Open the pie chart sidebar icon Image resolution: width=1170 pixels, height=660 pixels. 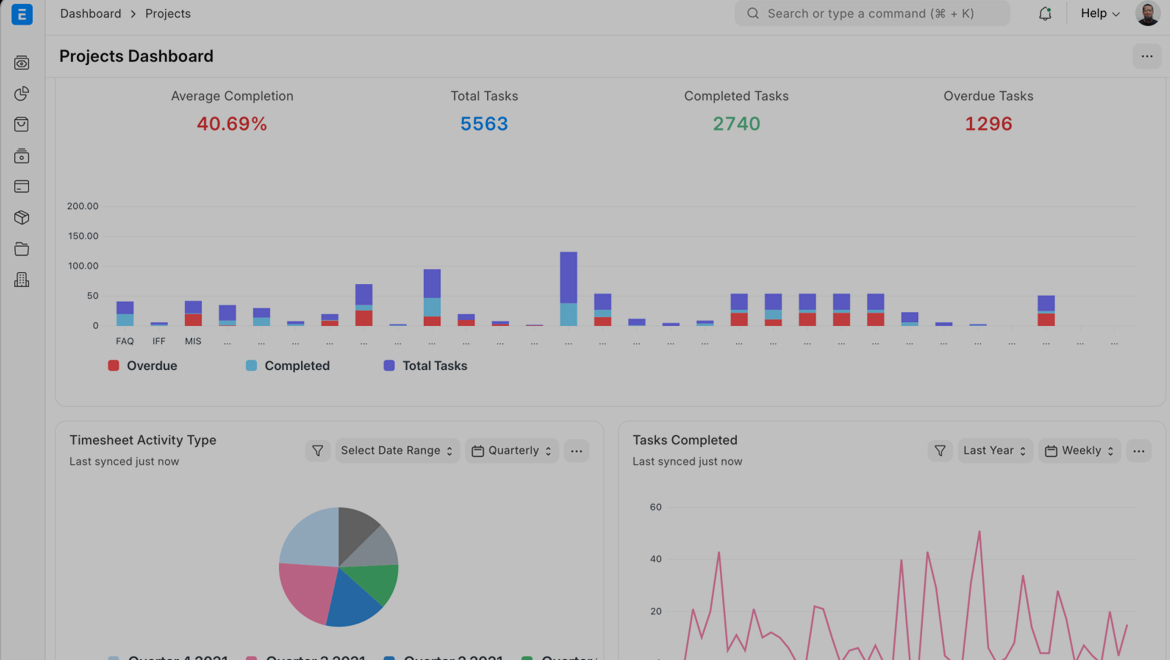[22, 93]
